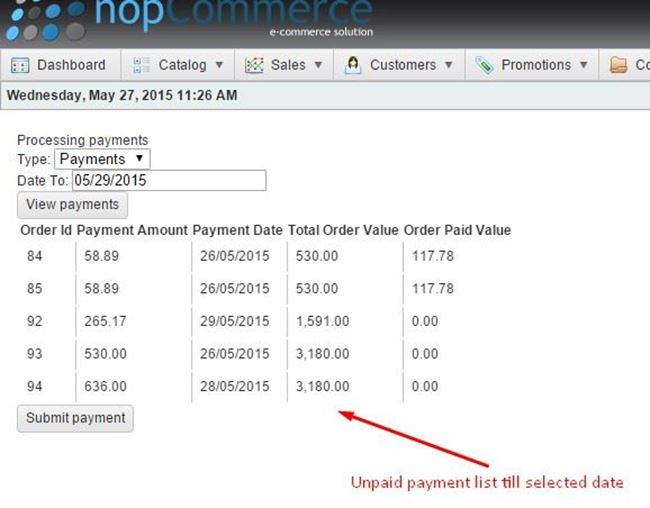Expand the Customers menu arrow

449,65
